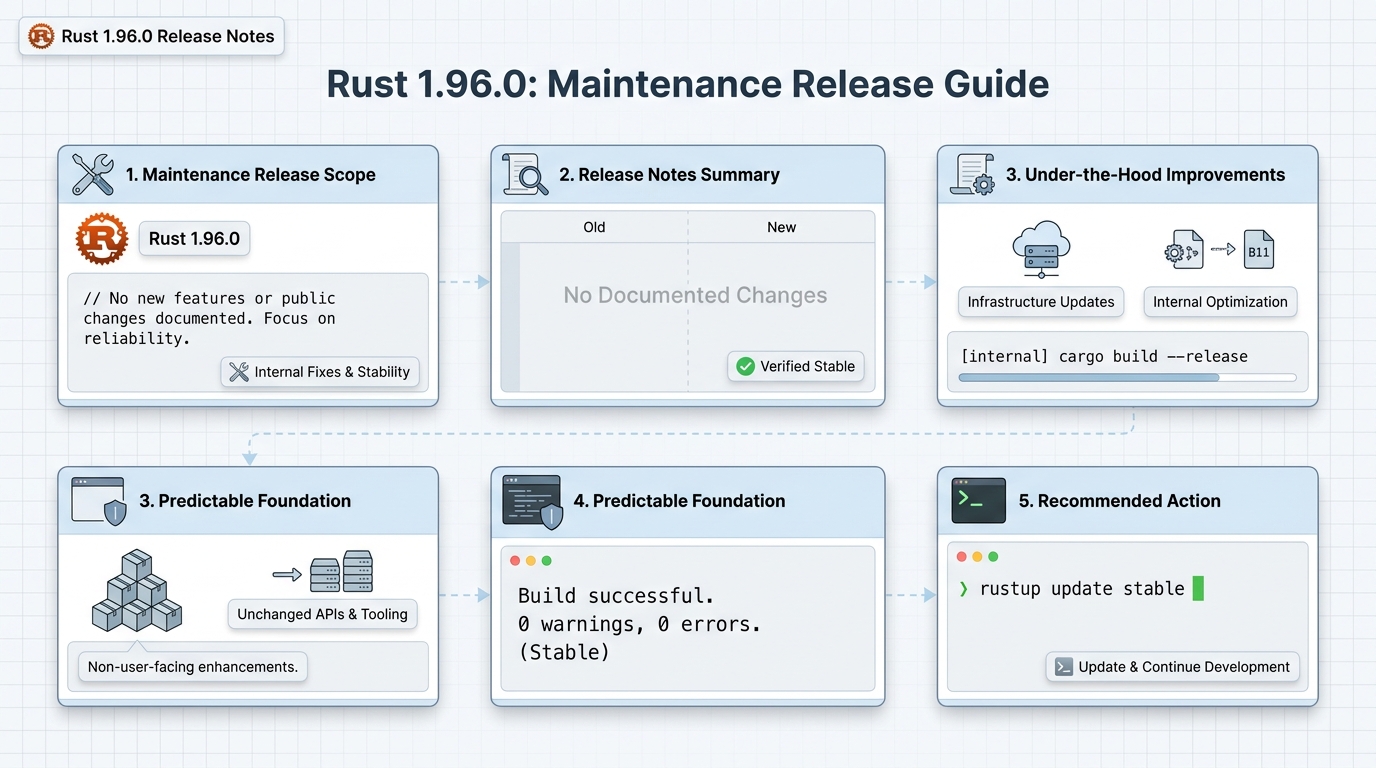This screenshot has width=1376, height=768.
Task: Click the terminal icon in Update & Continue button
Action: [x=1064, y=667]
